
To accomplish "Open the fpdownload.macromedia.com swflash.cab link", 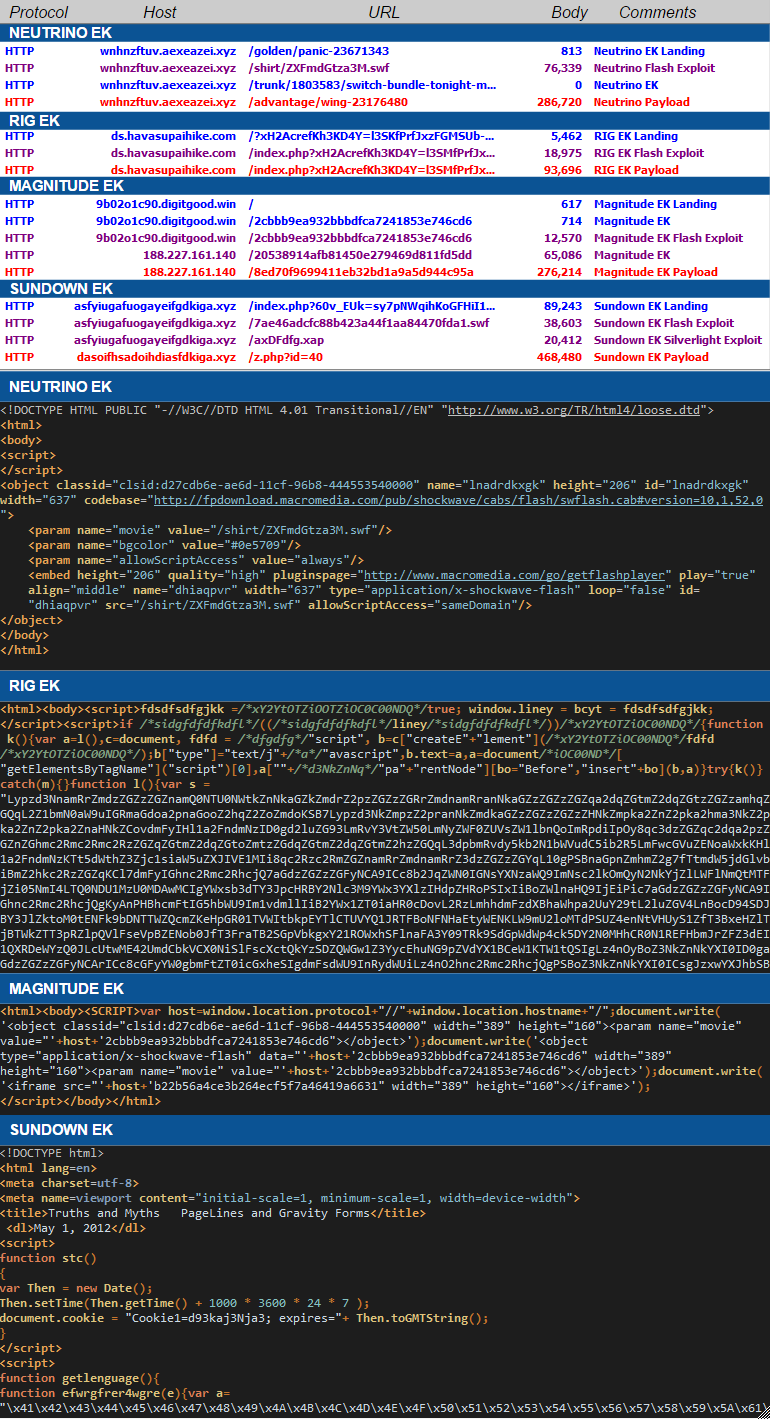I will [457, 500].
